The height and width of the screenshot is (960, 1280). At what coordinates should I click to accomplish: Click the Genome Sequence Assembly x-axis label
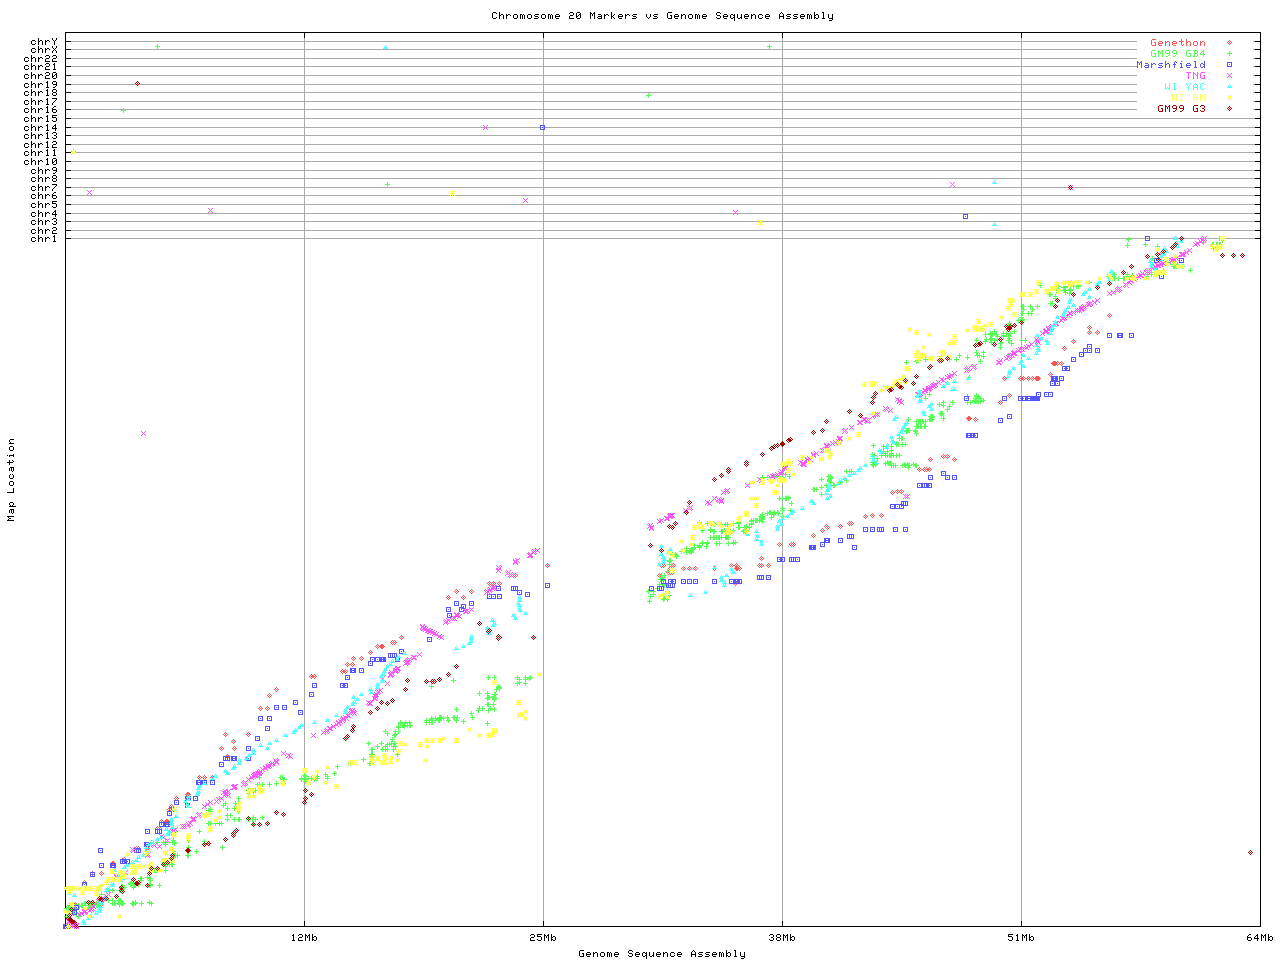click(662, 954)
